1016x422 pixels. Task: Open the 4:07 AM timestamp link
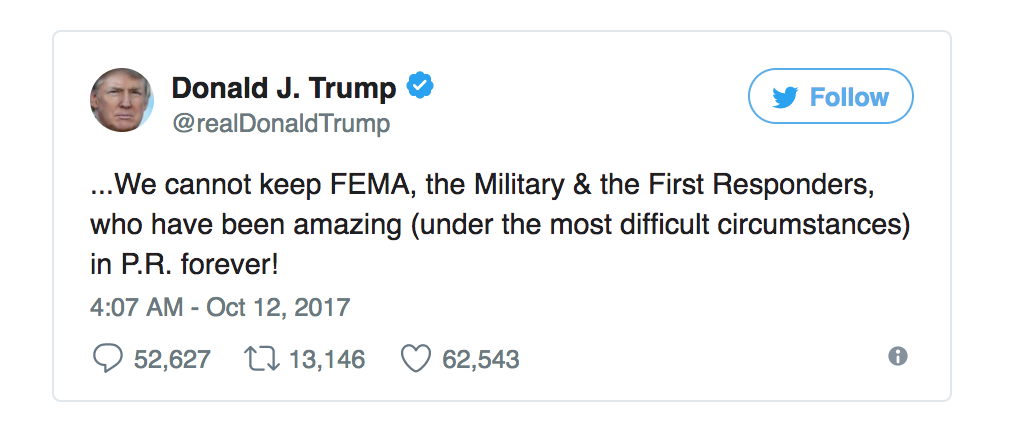[x=139, y=306]
